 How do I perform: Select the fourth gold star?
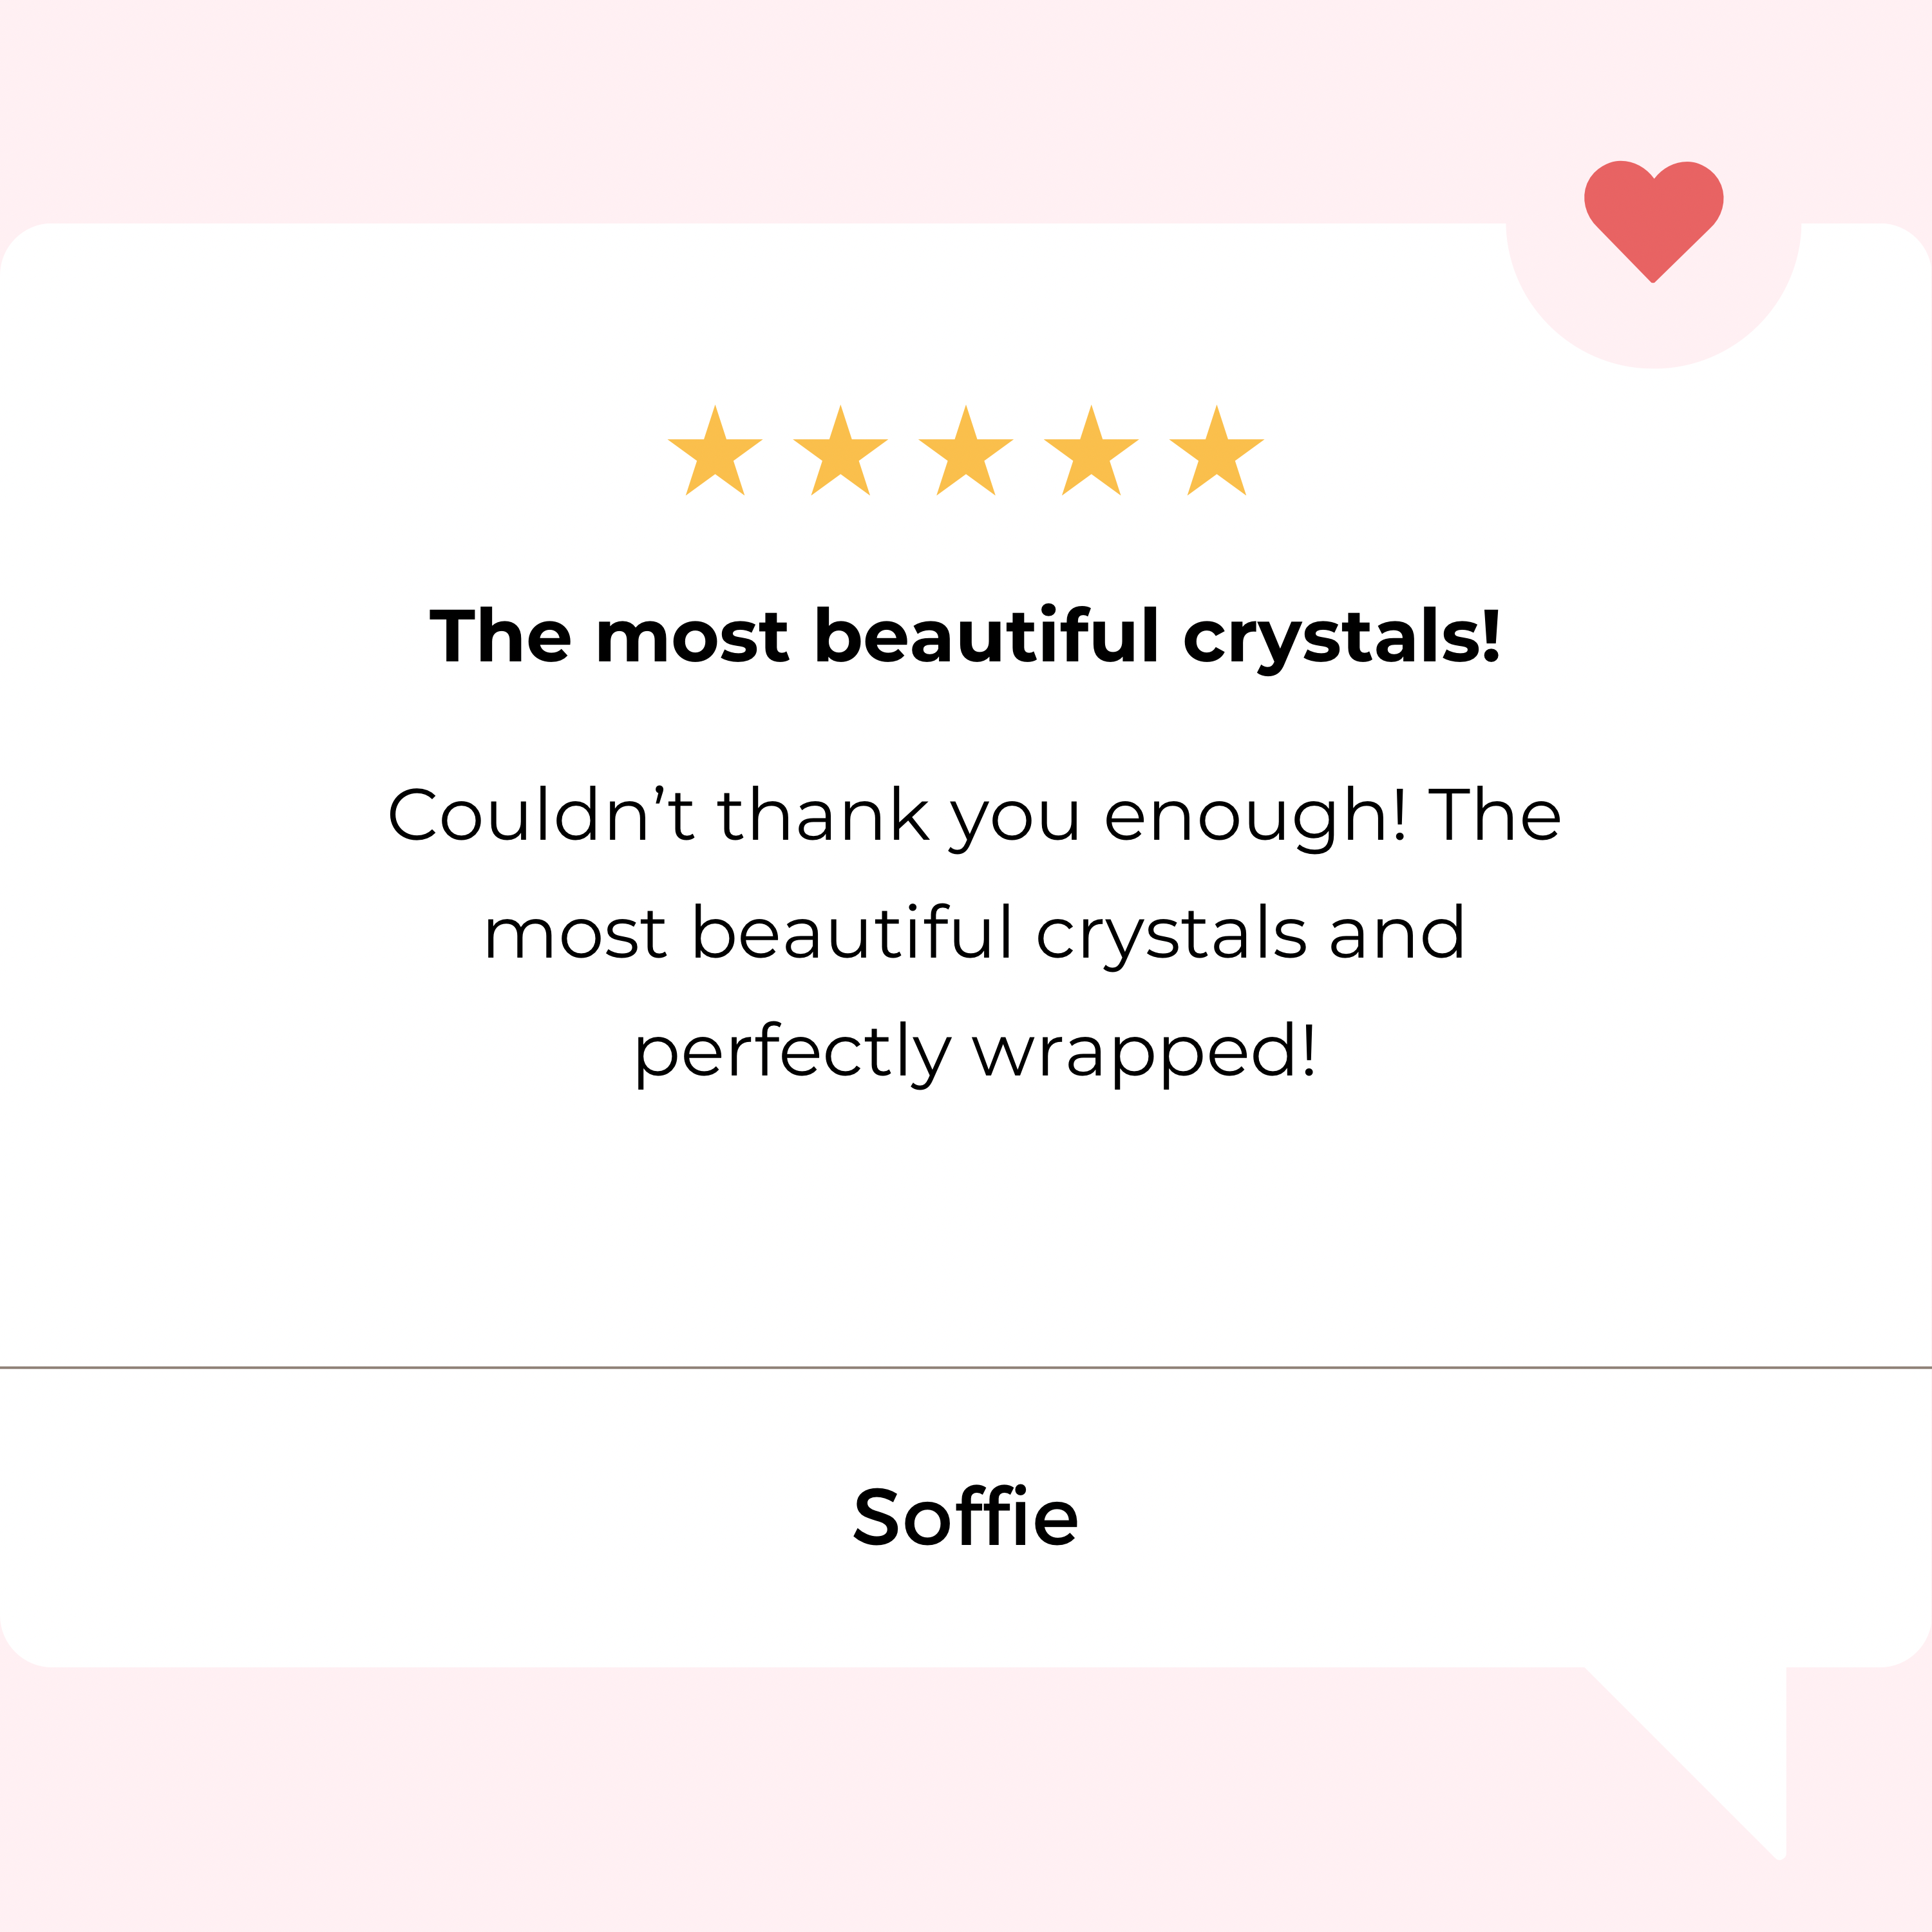[1091, 452]
